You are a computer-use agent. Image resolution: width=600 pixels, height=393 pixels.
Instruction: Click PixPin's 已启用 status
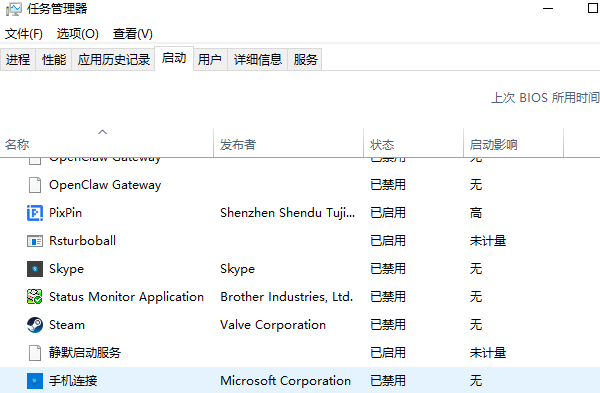point(388,213)
